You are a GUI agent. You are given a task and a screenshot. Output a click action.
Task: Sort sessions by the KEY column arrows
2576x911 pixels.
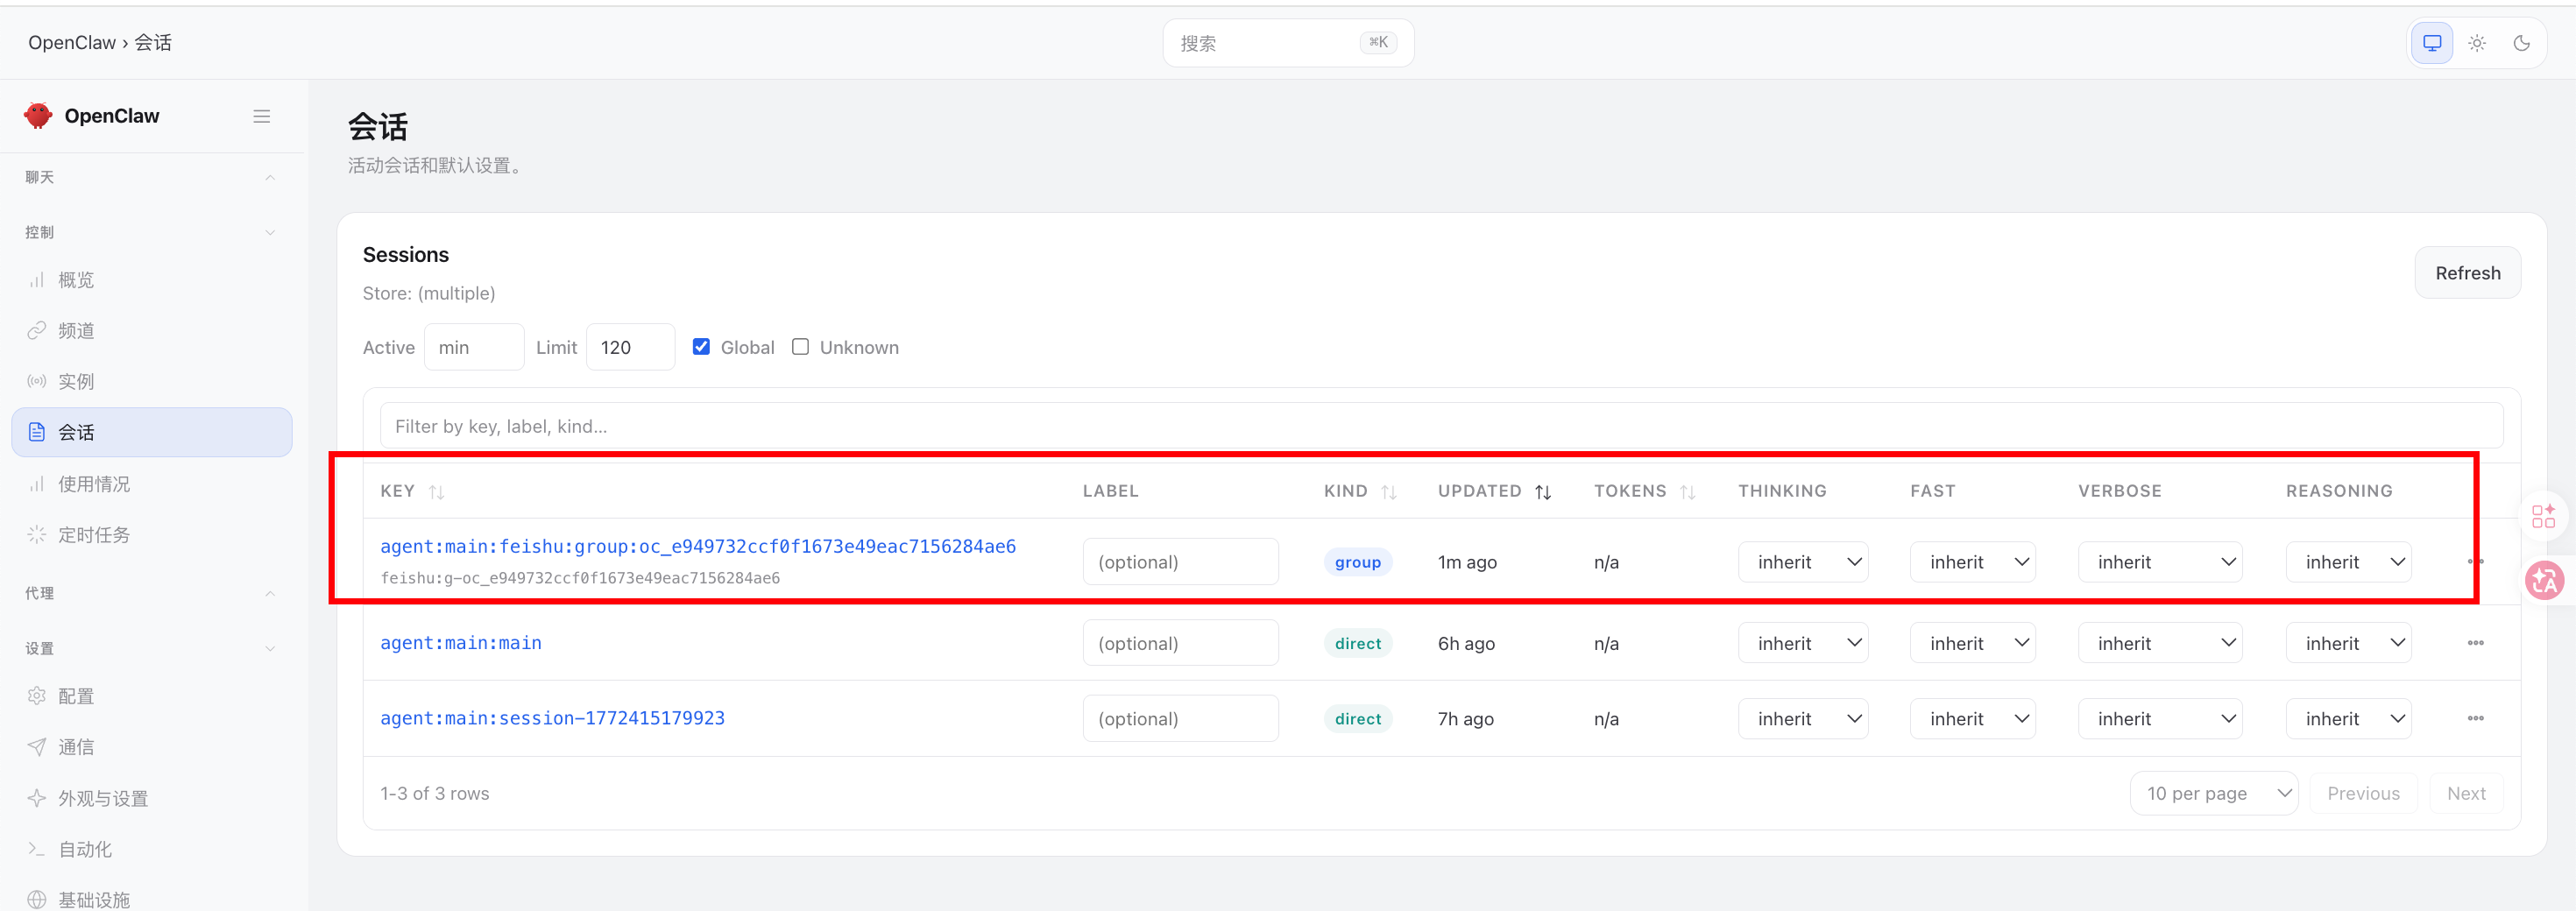[x=436, y=491]
